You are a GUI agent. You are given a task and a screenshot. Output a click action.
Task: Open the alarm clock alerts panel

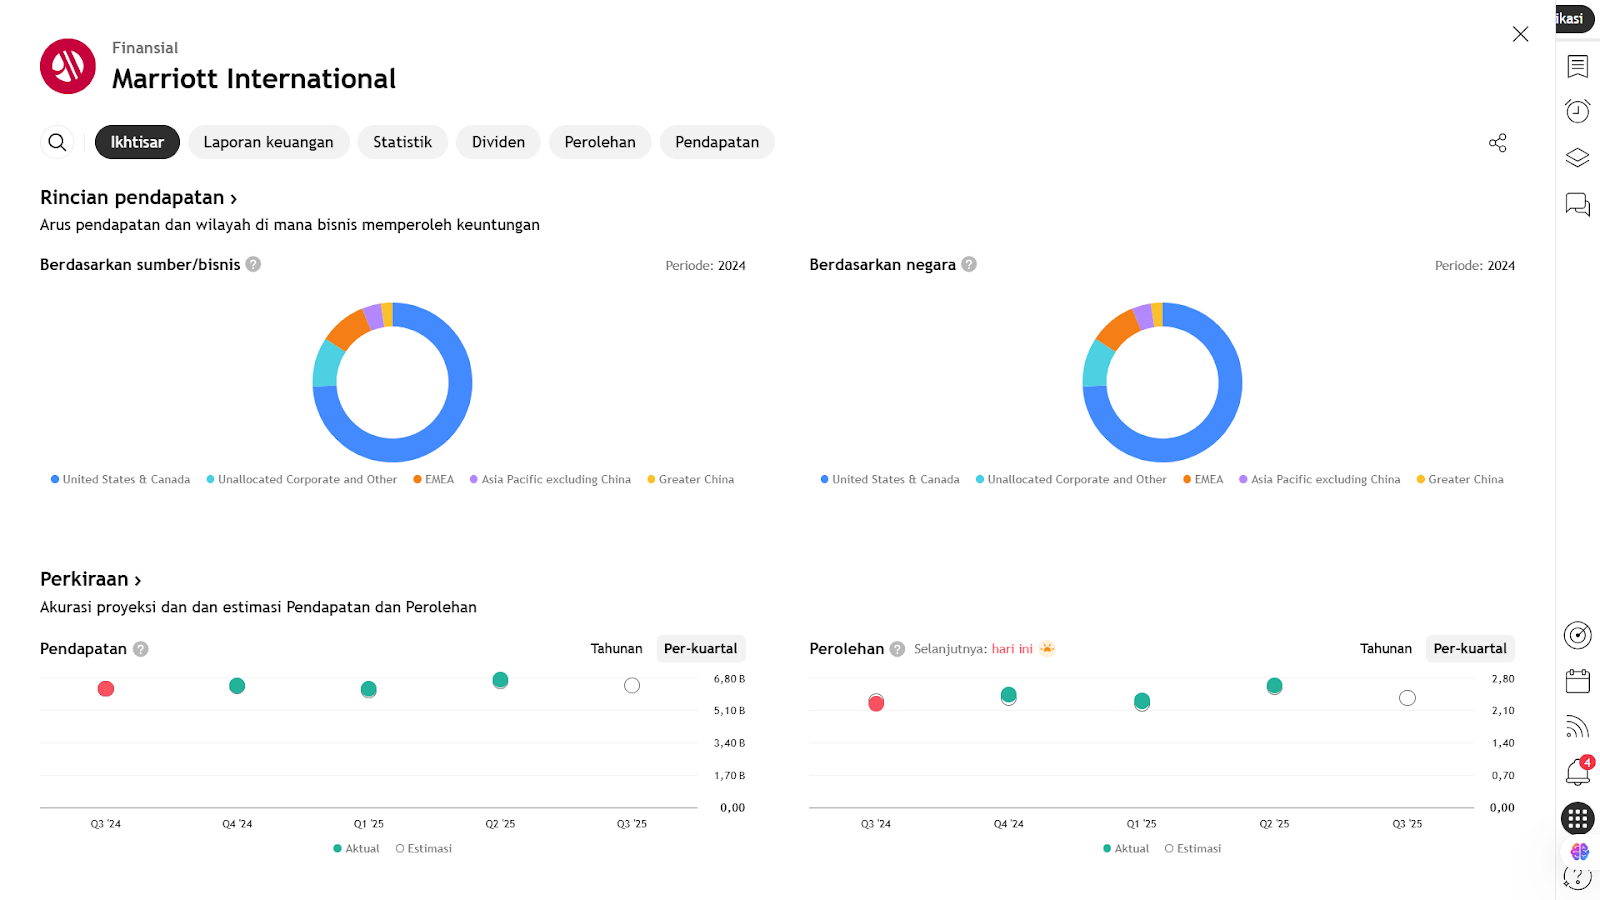pos(1577,111)
